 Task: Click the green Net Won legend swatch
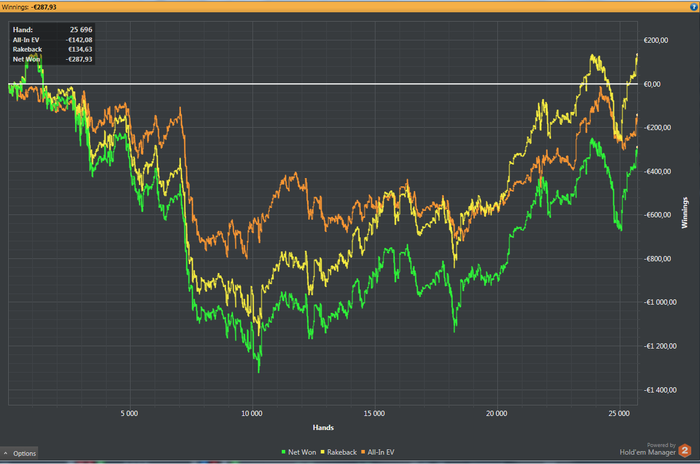283,452
